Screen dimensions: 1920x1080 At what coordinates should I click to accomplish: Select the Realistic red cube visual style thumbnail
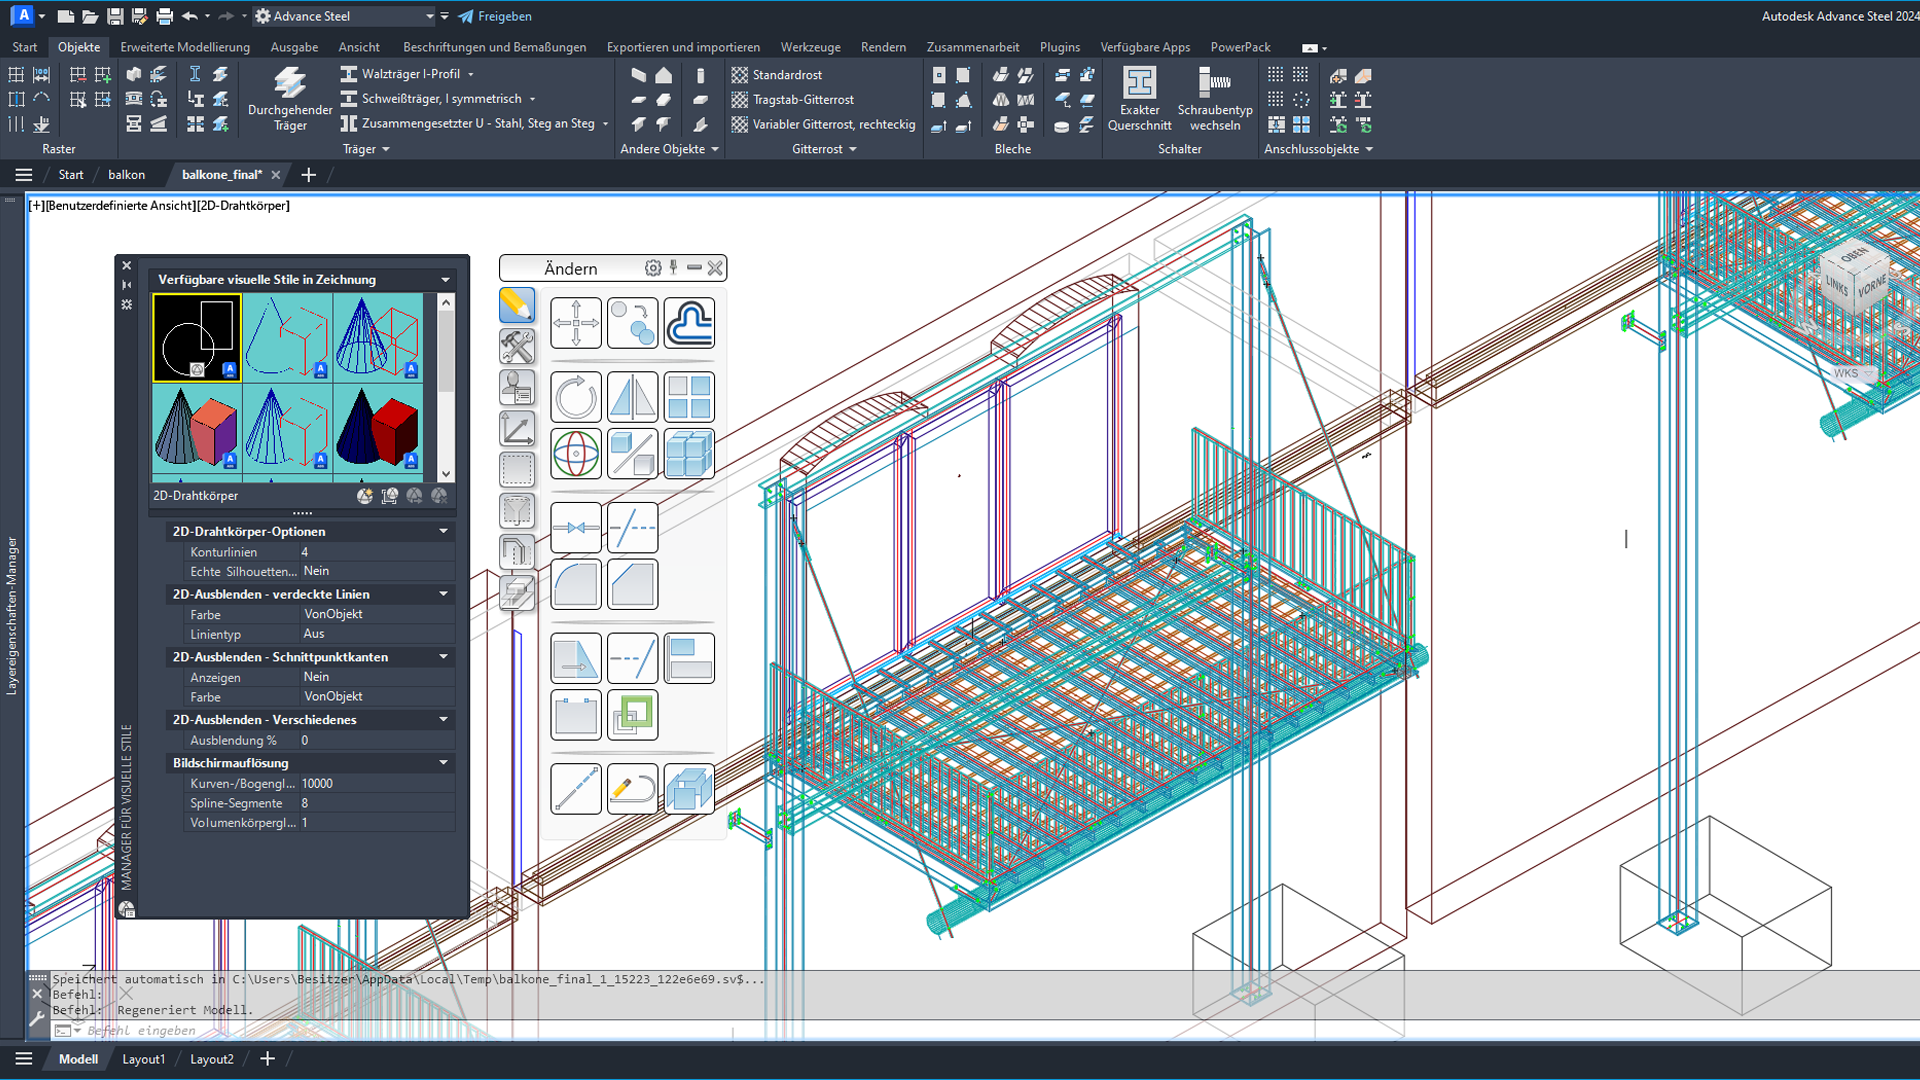(378, 428)
